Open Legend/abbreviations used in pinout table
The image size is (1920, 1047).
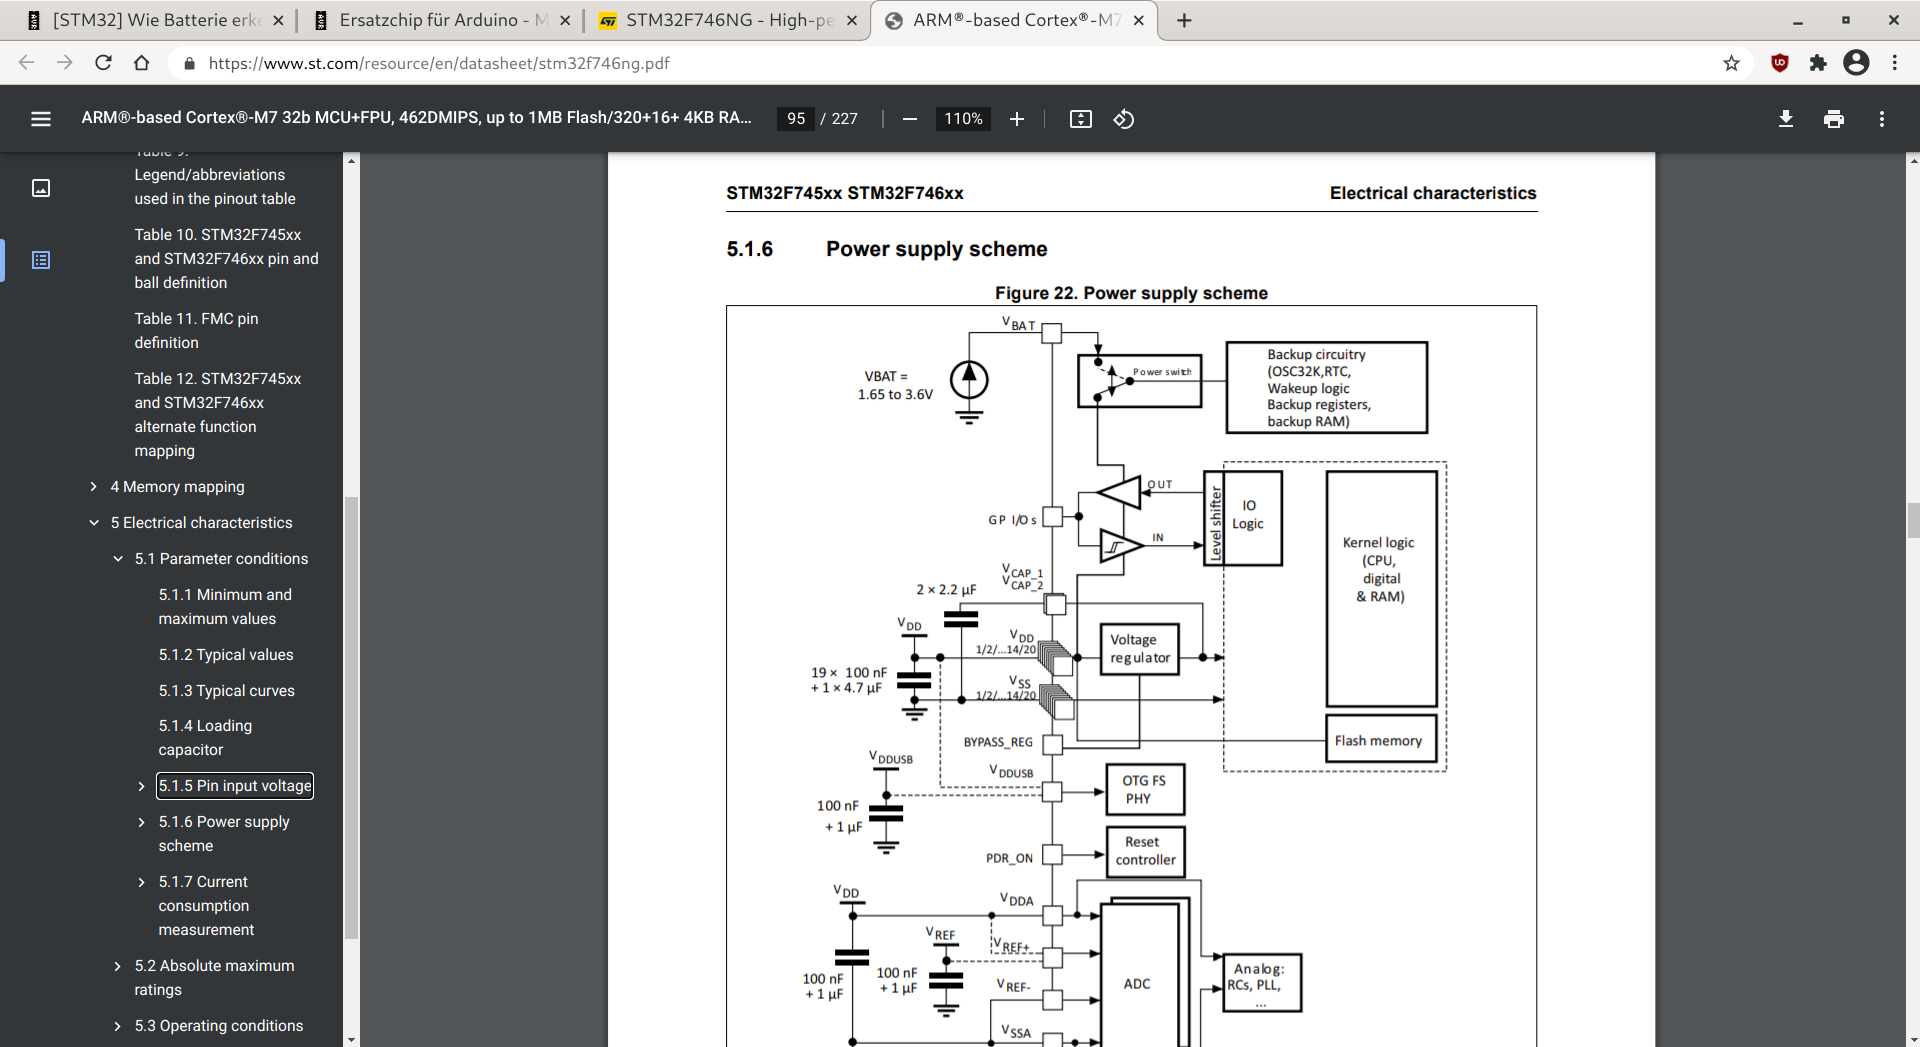coord(215,187)
